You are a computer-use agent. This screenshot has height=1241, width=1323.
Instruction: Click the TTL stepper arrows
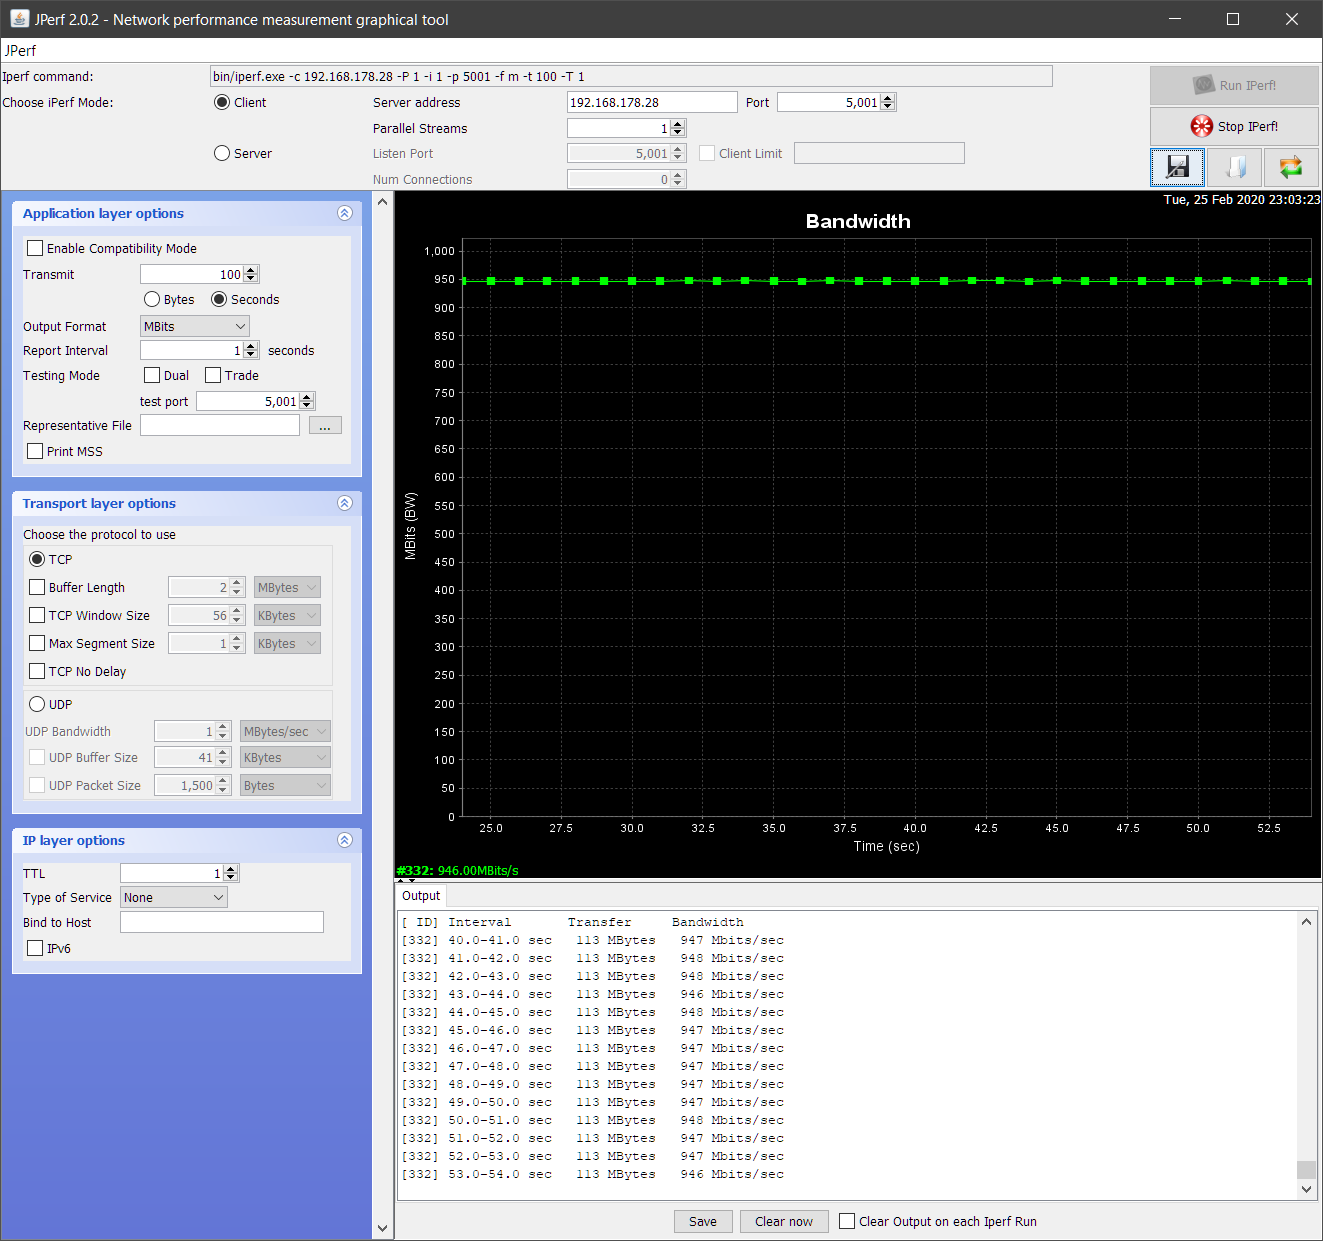231,873
